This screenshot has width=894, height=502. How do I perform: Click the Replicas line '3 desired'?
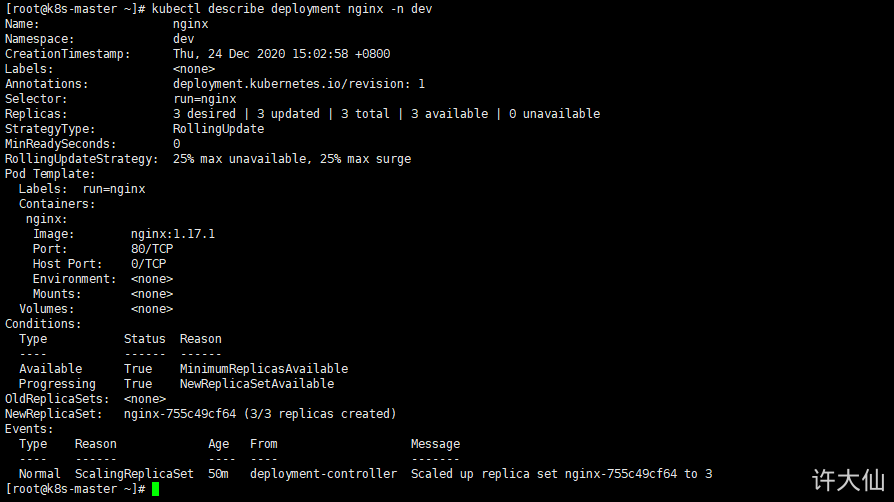pos(204,114)
